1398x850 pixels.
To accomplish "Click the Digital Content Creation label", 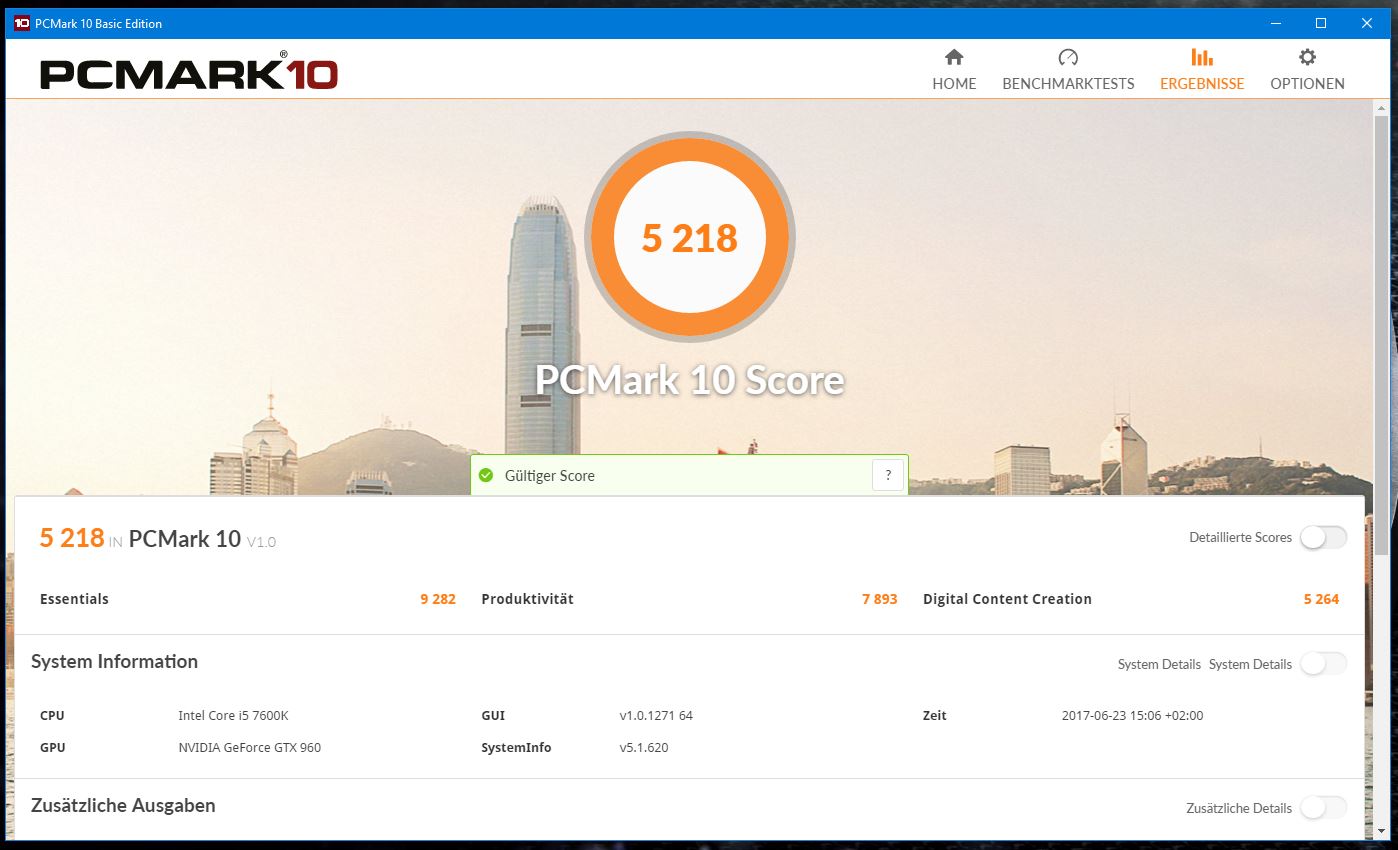I will tap(1007, 599).
